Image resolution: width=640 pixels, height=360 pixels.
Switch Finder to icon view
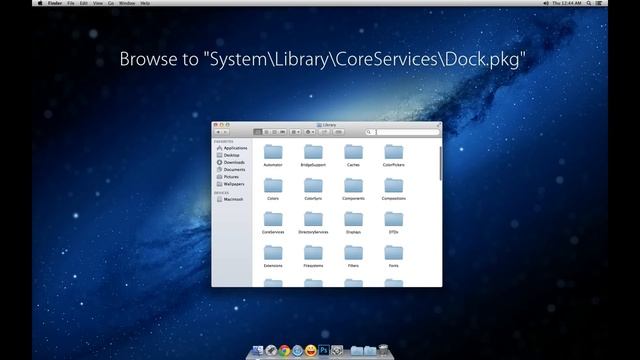point(258,132)
